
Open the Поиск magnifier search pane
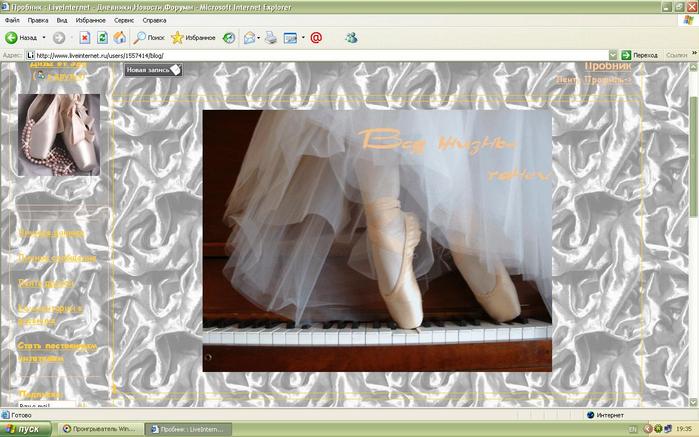pyautogui.click(x=149, y=38)
